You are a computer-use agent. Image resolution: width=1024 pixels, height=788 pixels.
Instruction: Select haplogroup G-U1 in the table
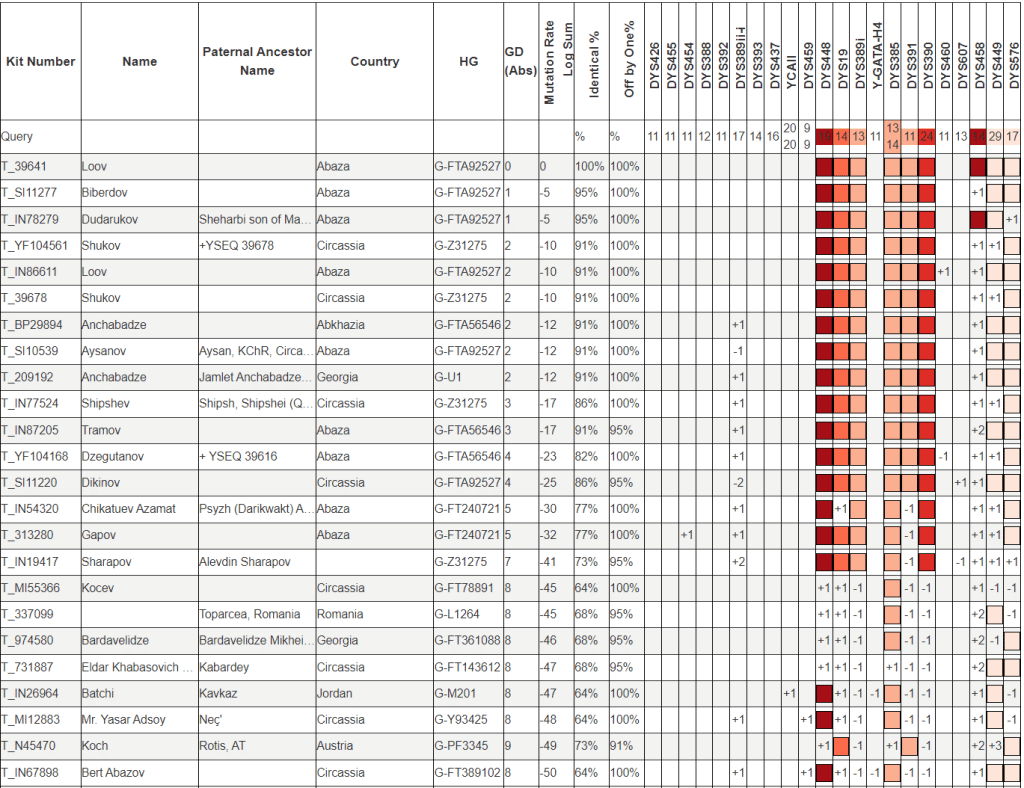[449, 377]
